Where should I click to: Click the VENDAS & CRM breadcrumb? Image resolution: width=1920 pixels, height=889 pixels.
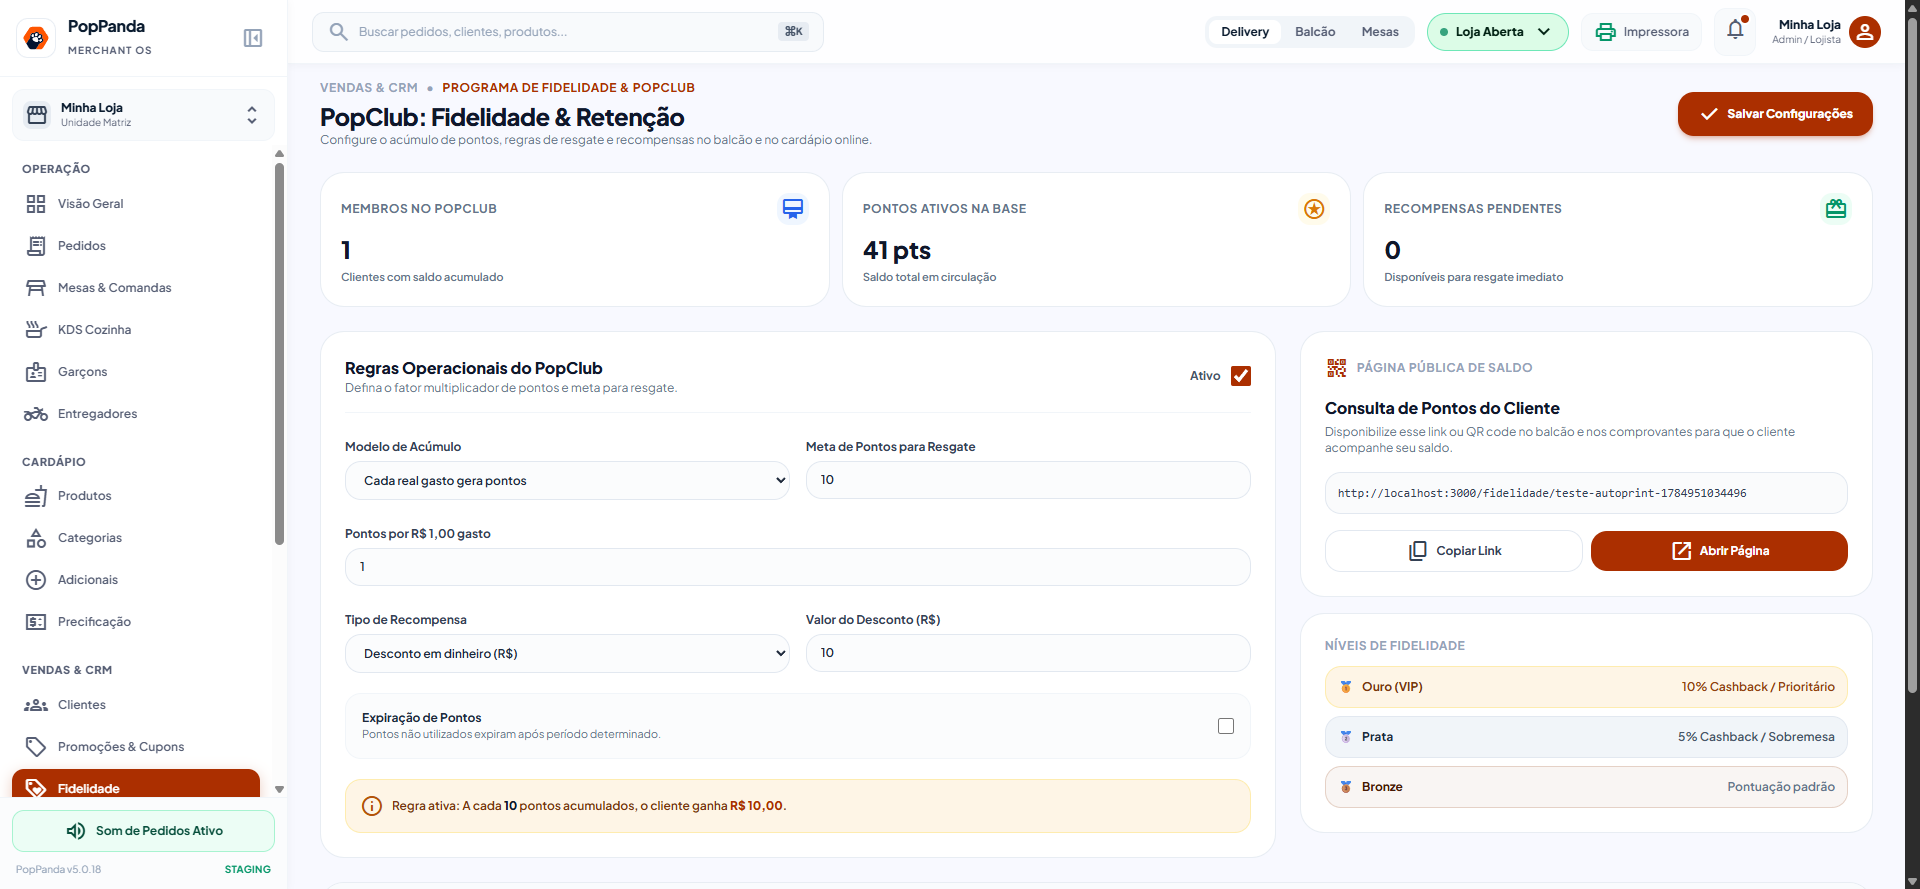pyautogui.click(x=369, y=88)
